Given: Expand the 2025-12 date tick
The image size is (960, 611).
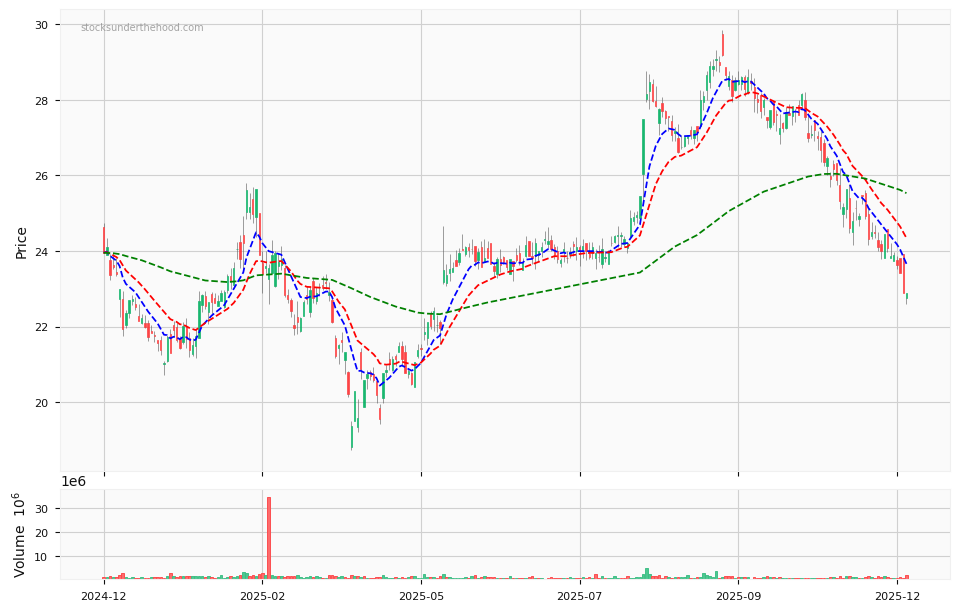Looking at the screenshot, I should (x=898, y=594).
